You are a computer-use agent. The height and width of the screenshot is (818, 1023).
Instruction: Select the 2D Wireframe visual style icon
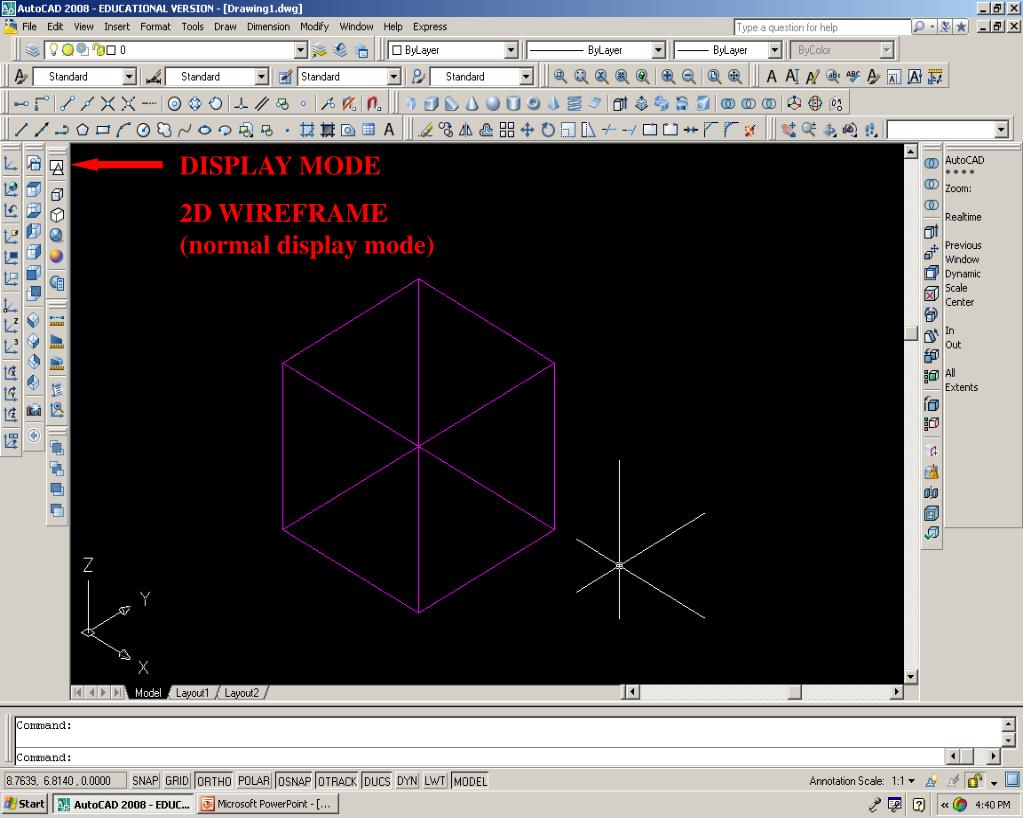point(57,167)
